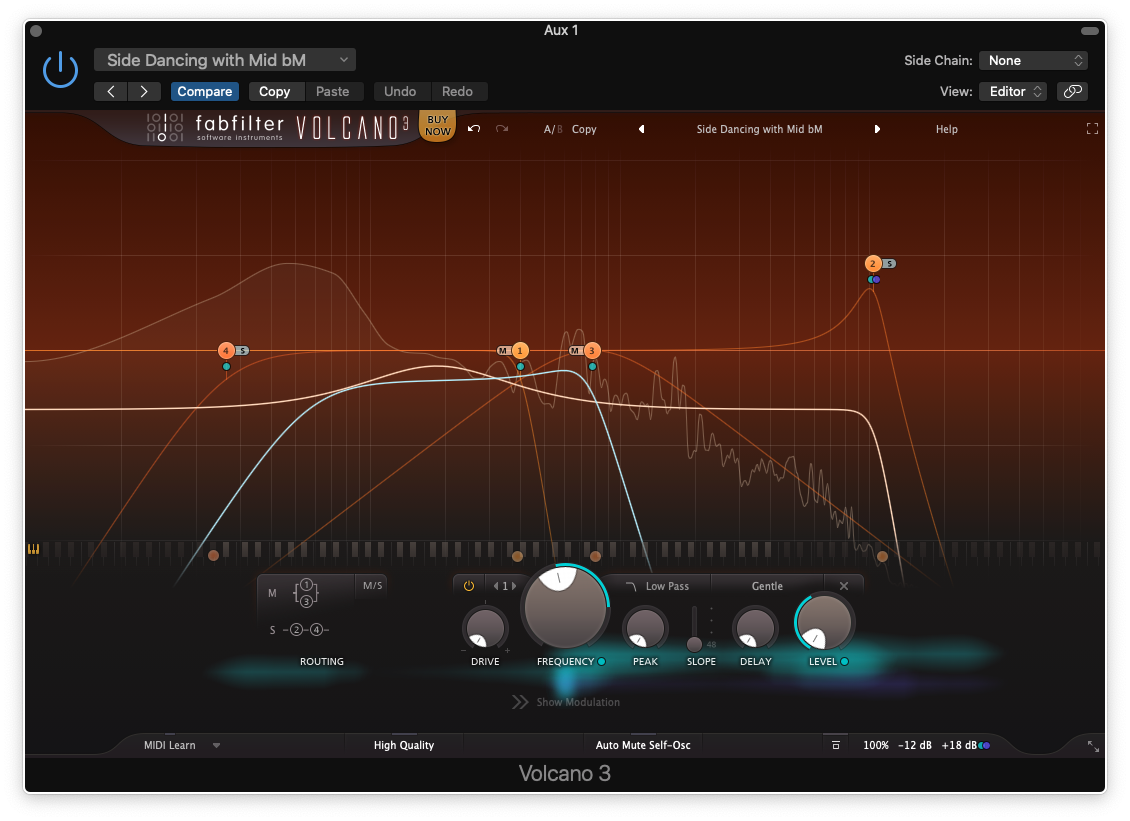Click the FabFilter undo arrow icon
This screenshot has height=821, width=1130.
click(474, 129)
